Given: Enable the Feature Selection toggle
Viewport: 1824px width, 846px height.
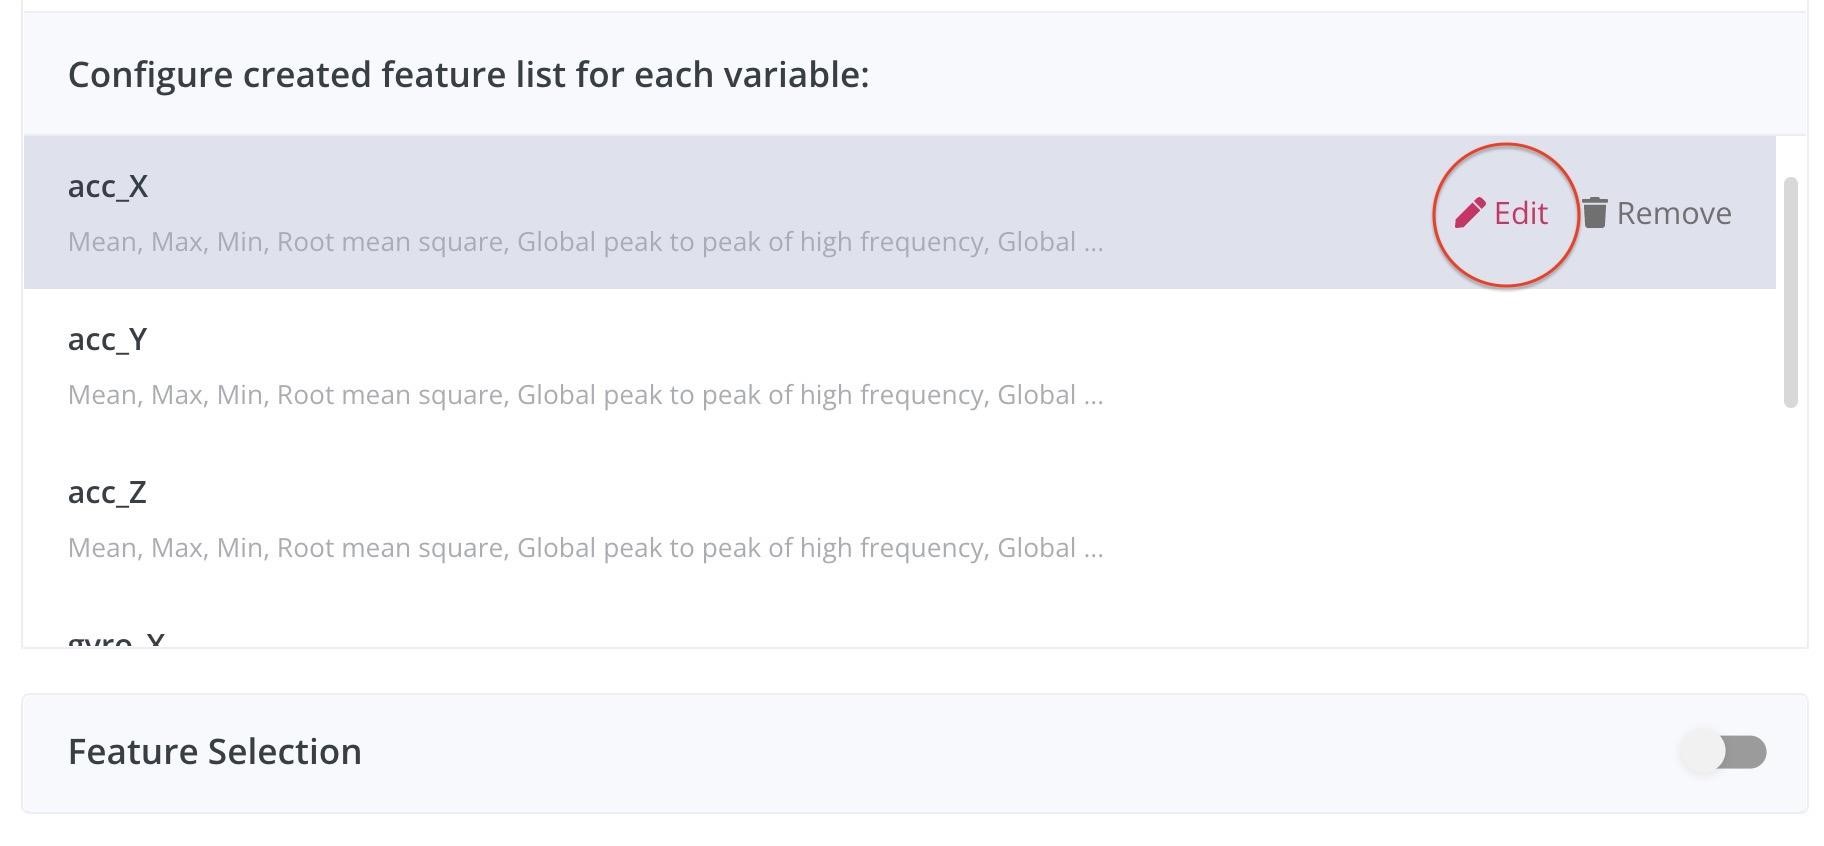Looking at the screenshot, I should point(1724,752).
